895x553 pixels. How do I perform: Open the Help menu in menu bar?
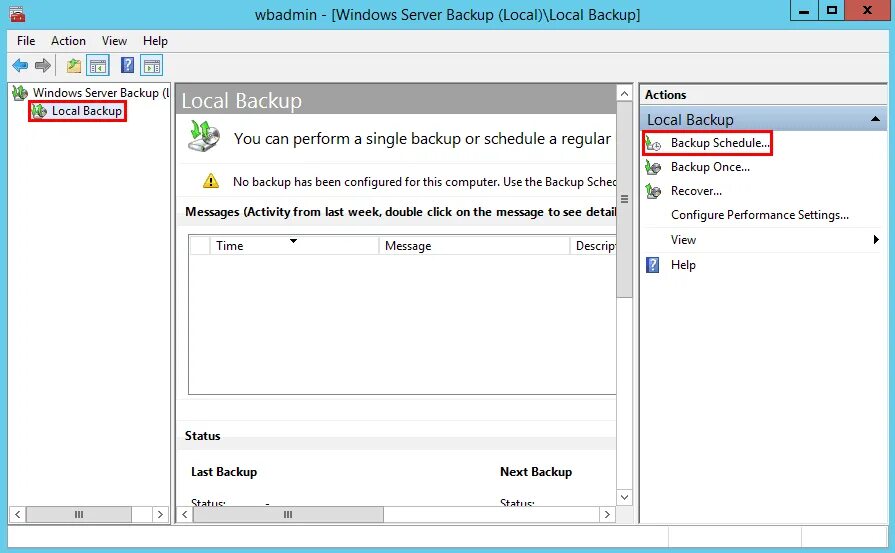click(x=155, y=41)
